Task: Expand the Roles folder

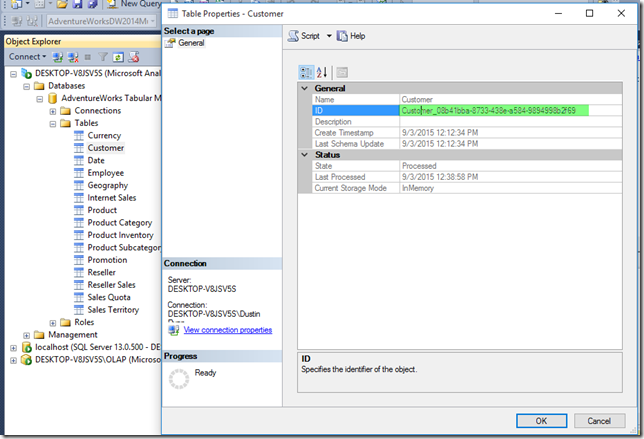Action: point(53,323)
